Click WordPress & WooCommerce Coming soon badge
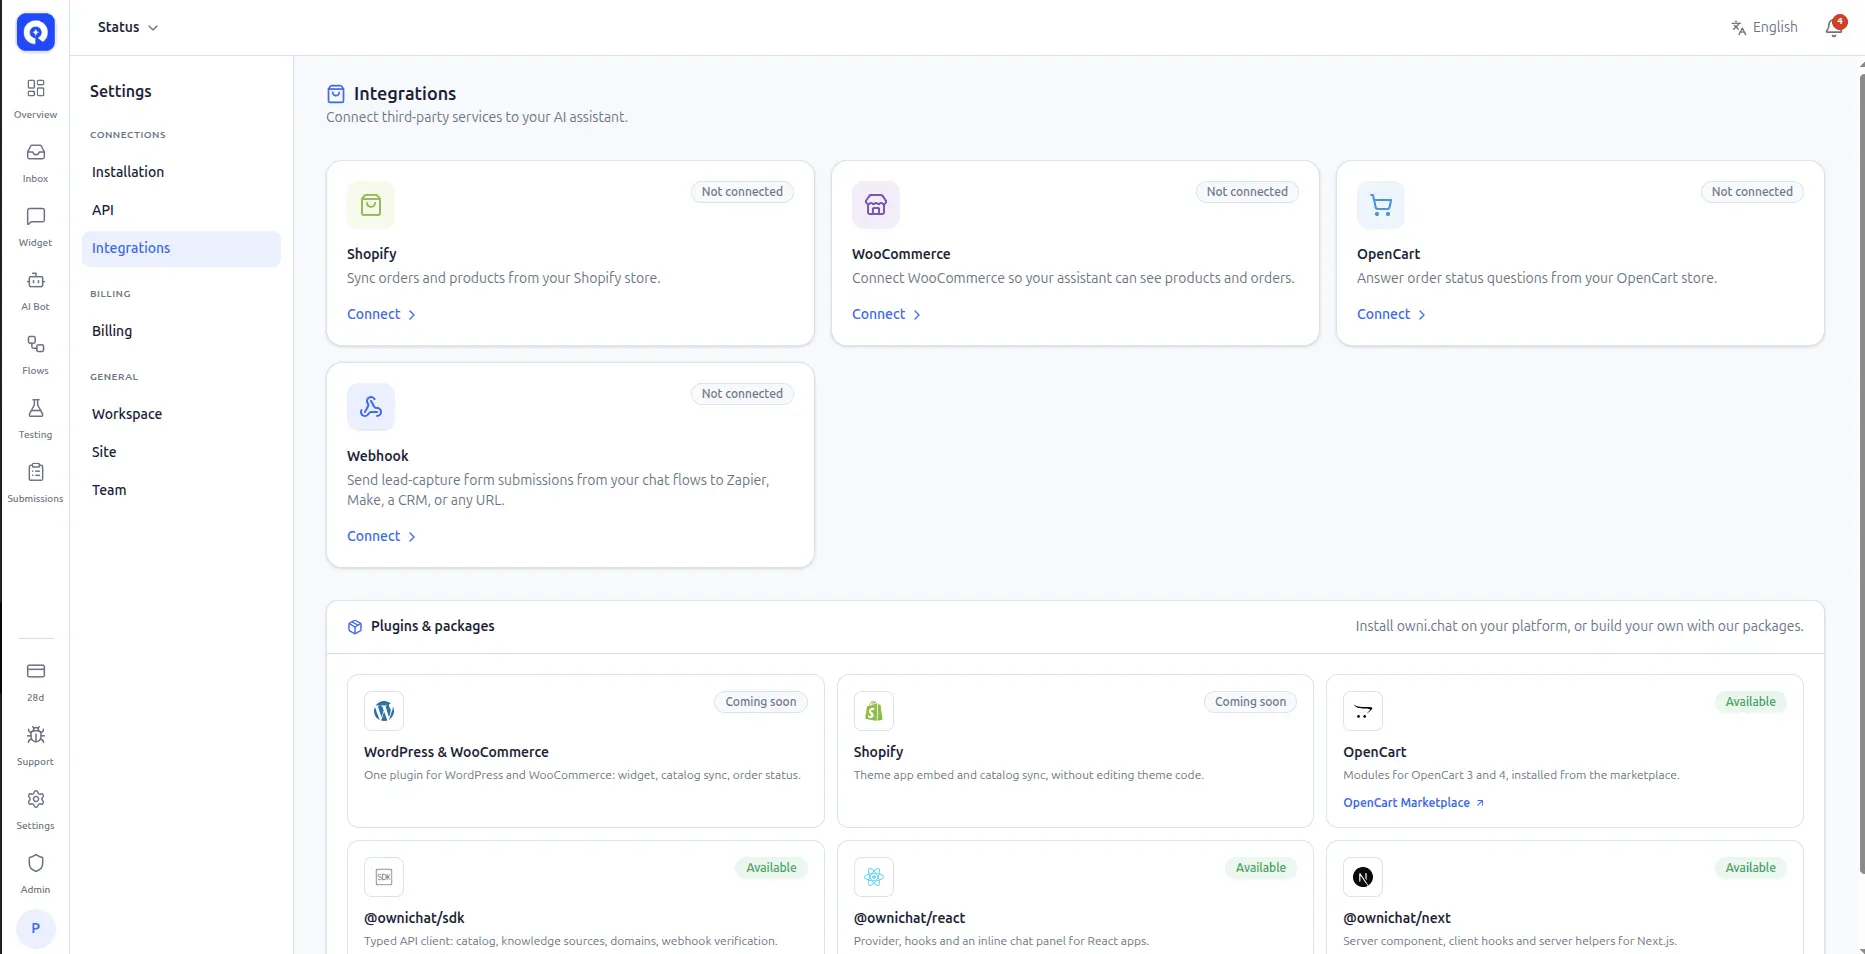1865x954 pixels. click(x=761, y=702)
